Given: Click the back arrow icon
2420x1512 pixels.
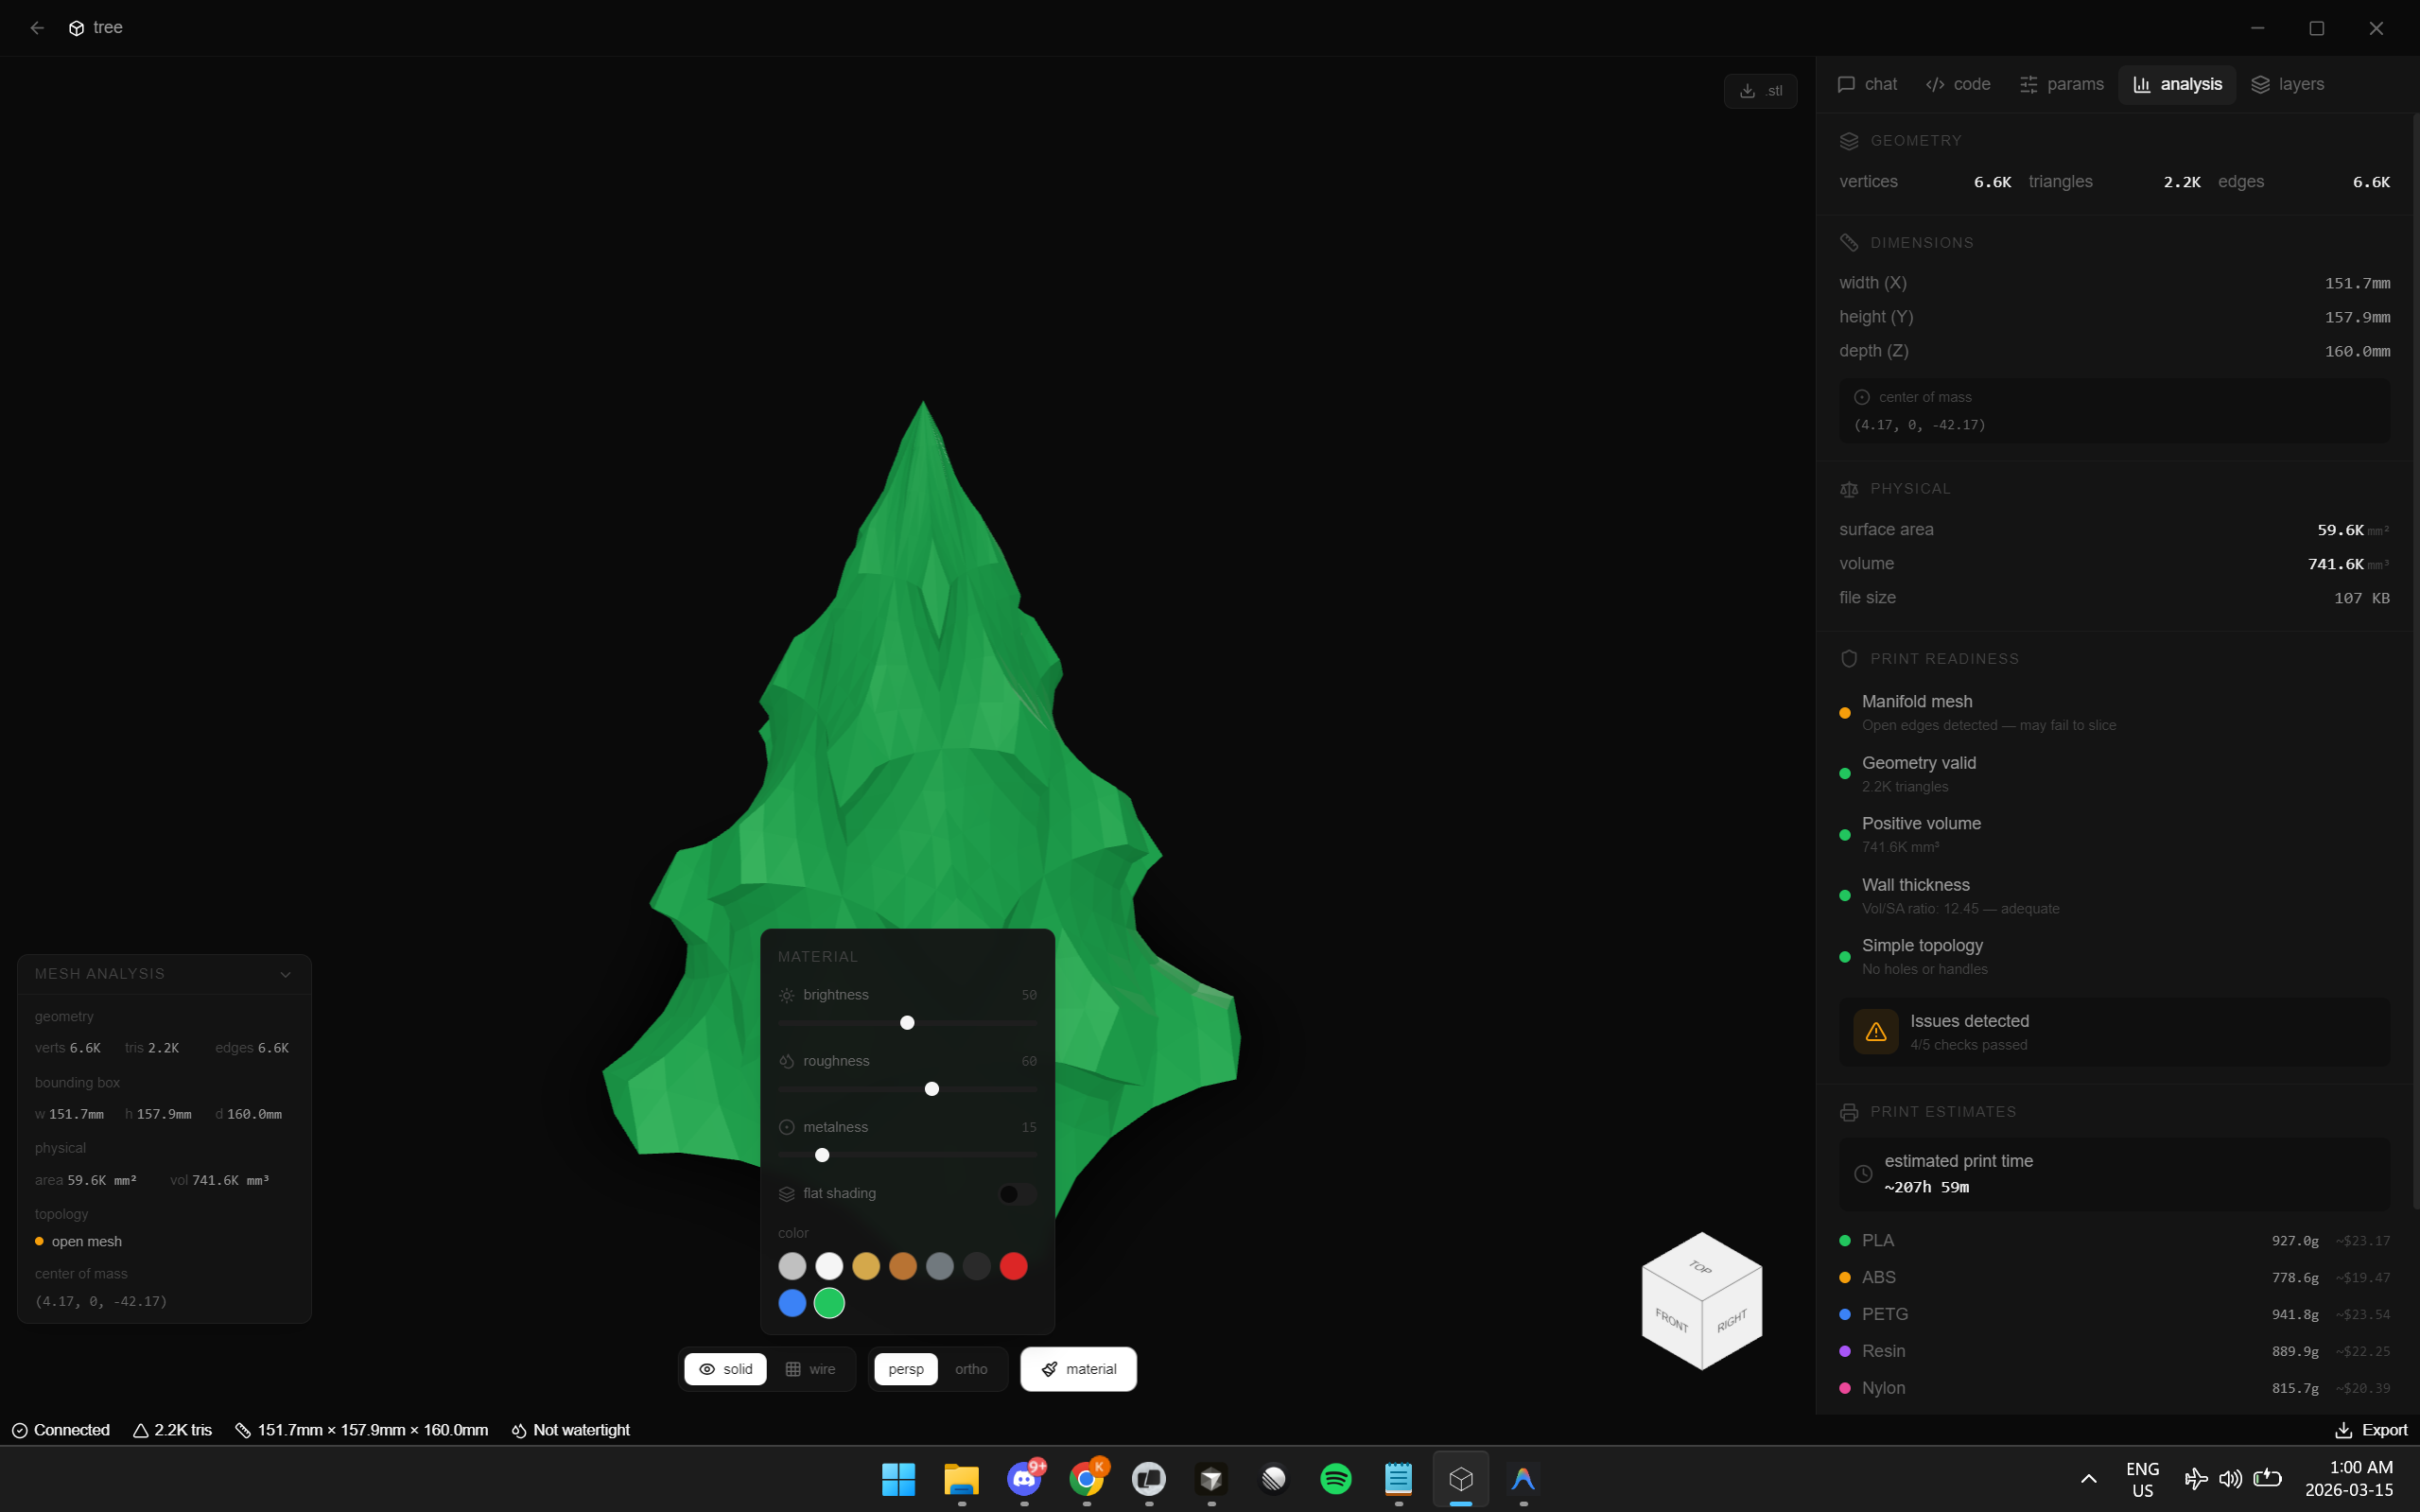Looking at the screenshot, I should tap(37, 28).
